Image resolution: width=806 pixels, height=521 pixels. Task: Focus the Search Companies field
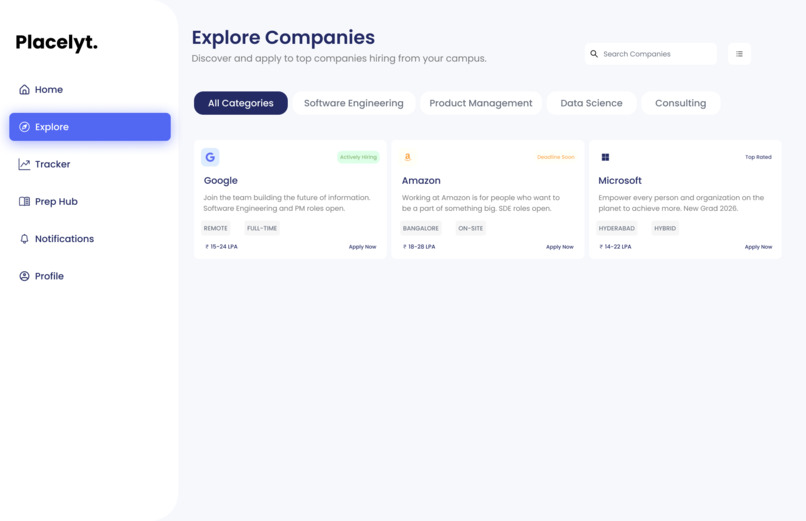(x=651, y=54)
